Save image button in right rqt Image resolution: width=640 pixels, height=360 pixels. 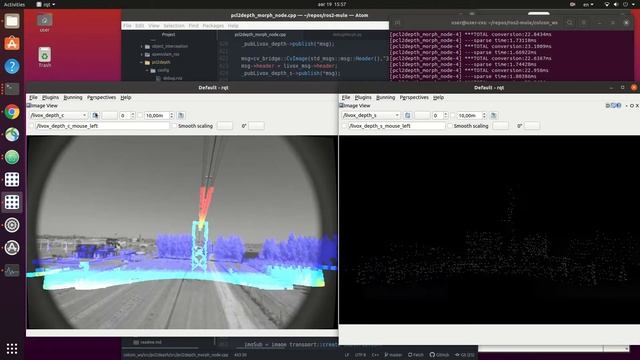pos(493,116)
